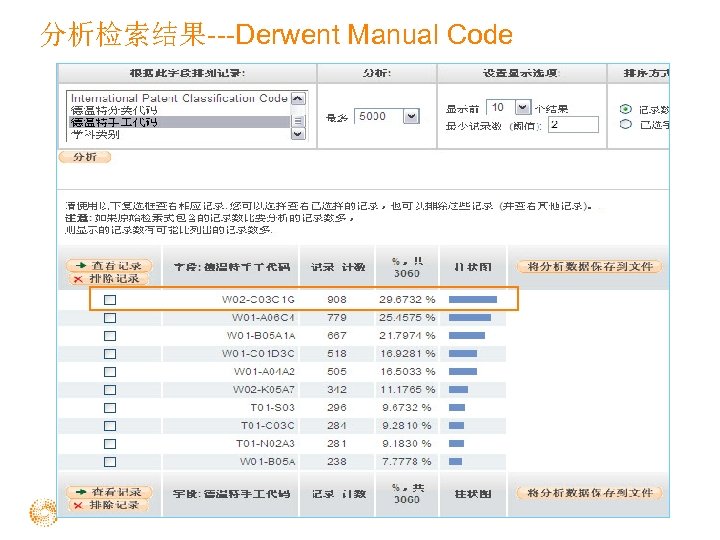The image size is (720, 540).
Task: Click the code W02-K05A7
Action: [264, 390]
